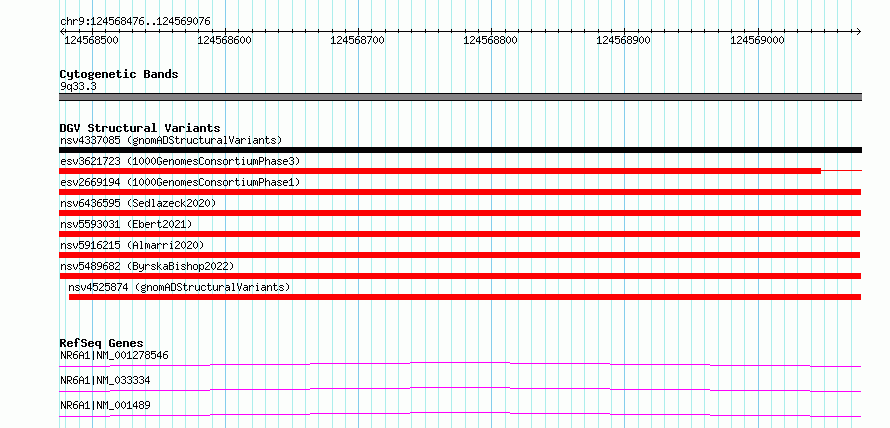Screen dimensions: 890x428
Task: Click the red nsv5489682 variant bar
Action: tap(460, 276)
